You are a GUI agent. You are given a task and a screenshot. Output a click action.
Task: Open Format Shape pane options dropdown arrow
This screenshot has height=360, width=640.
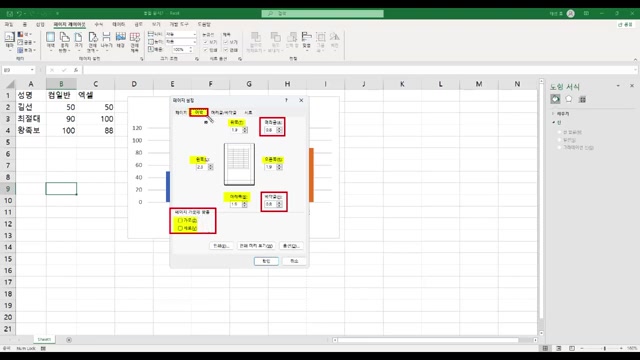618,86
